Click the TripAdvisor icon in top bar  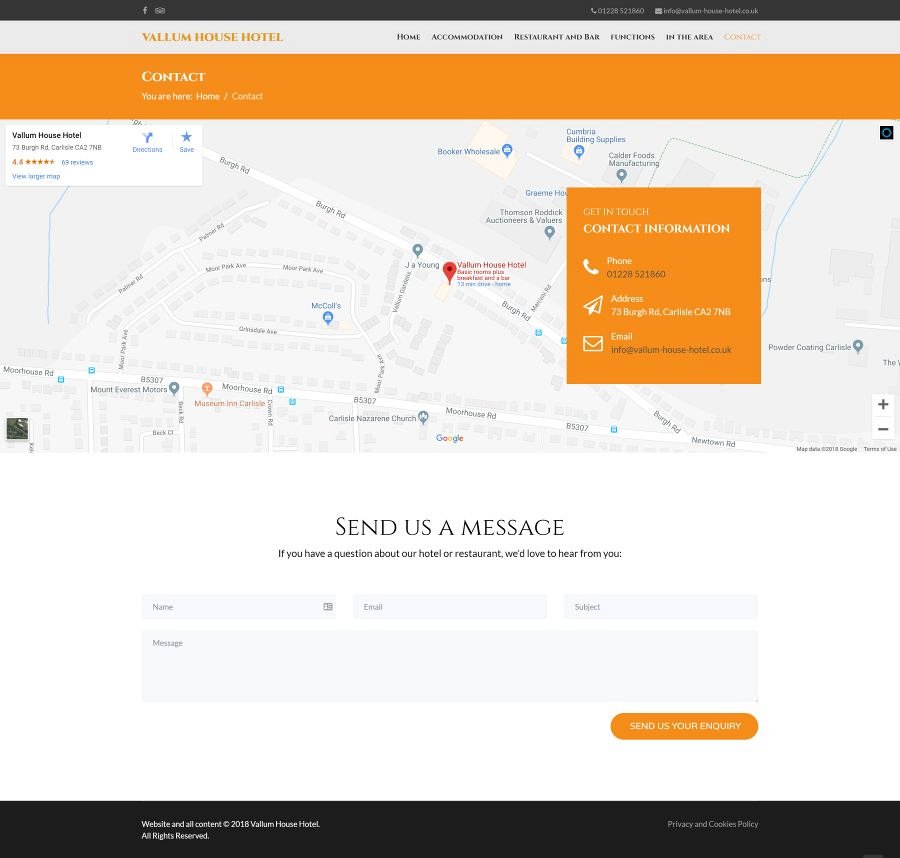pyautogui.click(x=160, y=11)
